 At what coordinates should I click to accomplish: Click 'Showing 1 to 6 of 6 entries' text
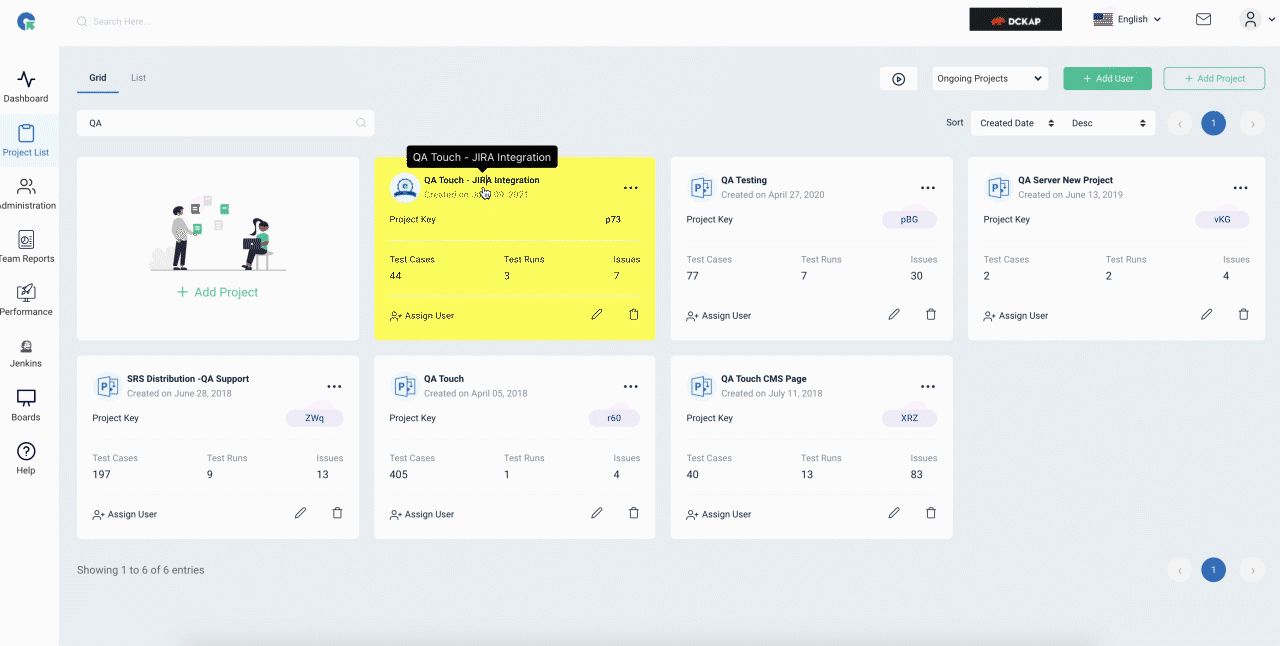[x=141, y=570]
